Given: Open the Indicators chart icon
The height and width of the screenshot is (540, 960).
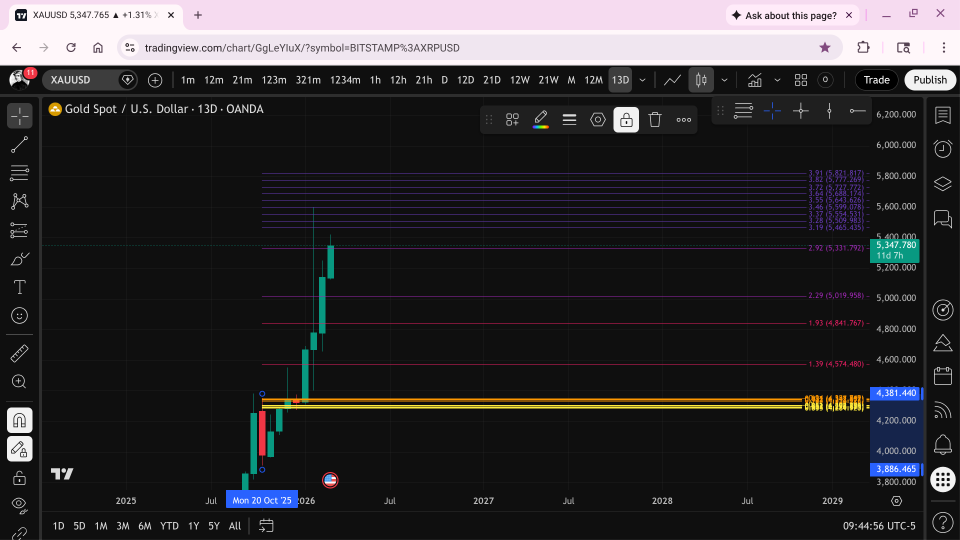Looking at the screenshot, I should click(x=754, y=80).
